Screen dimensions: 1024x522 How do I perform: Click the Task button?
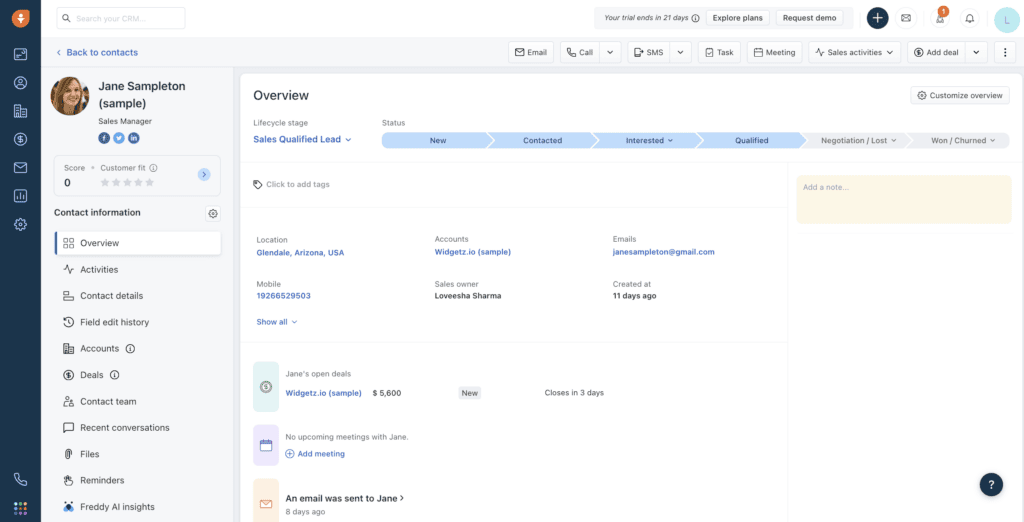tap(719, 52)
